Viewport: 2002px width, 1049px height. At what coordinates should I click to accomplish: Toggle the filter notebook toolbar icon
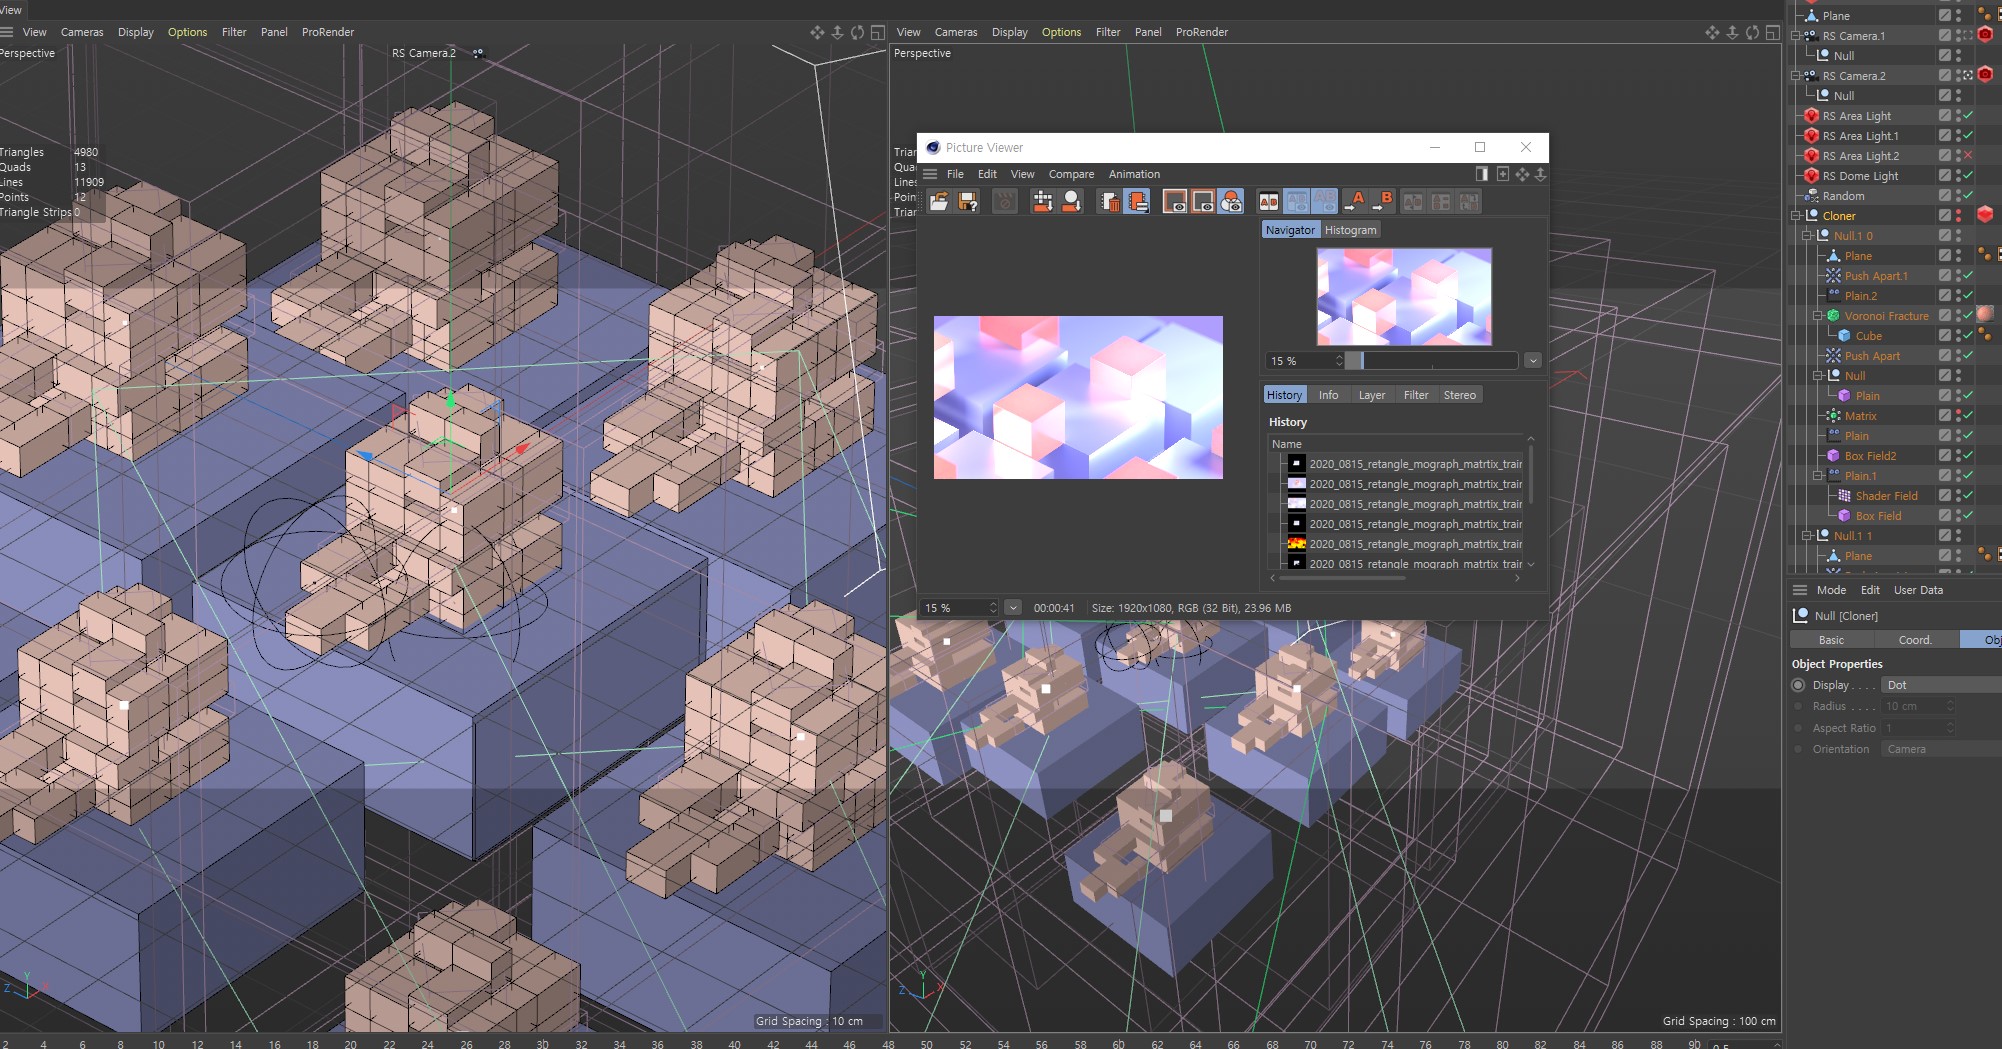click(1137, 202)
